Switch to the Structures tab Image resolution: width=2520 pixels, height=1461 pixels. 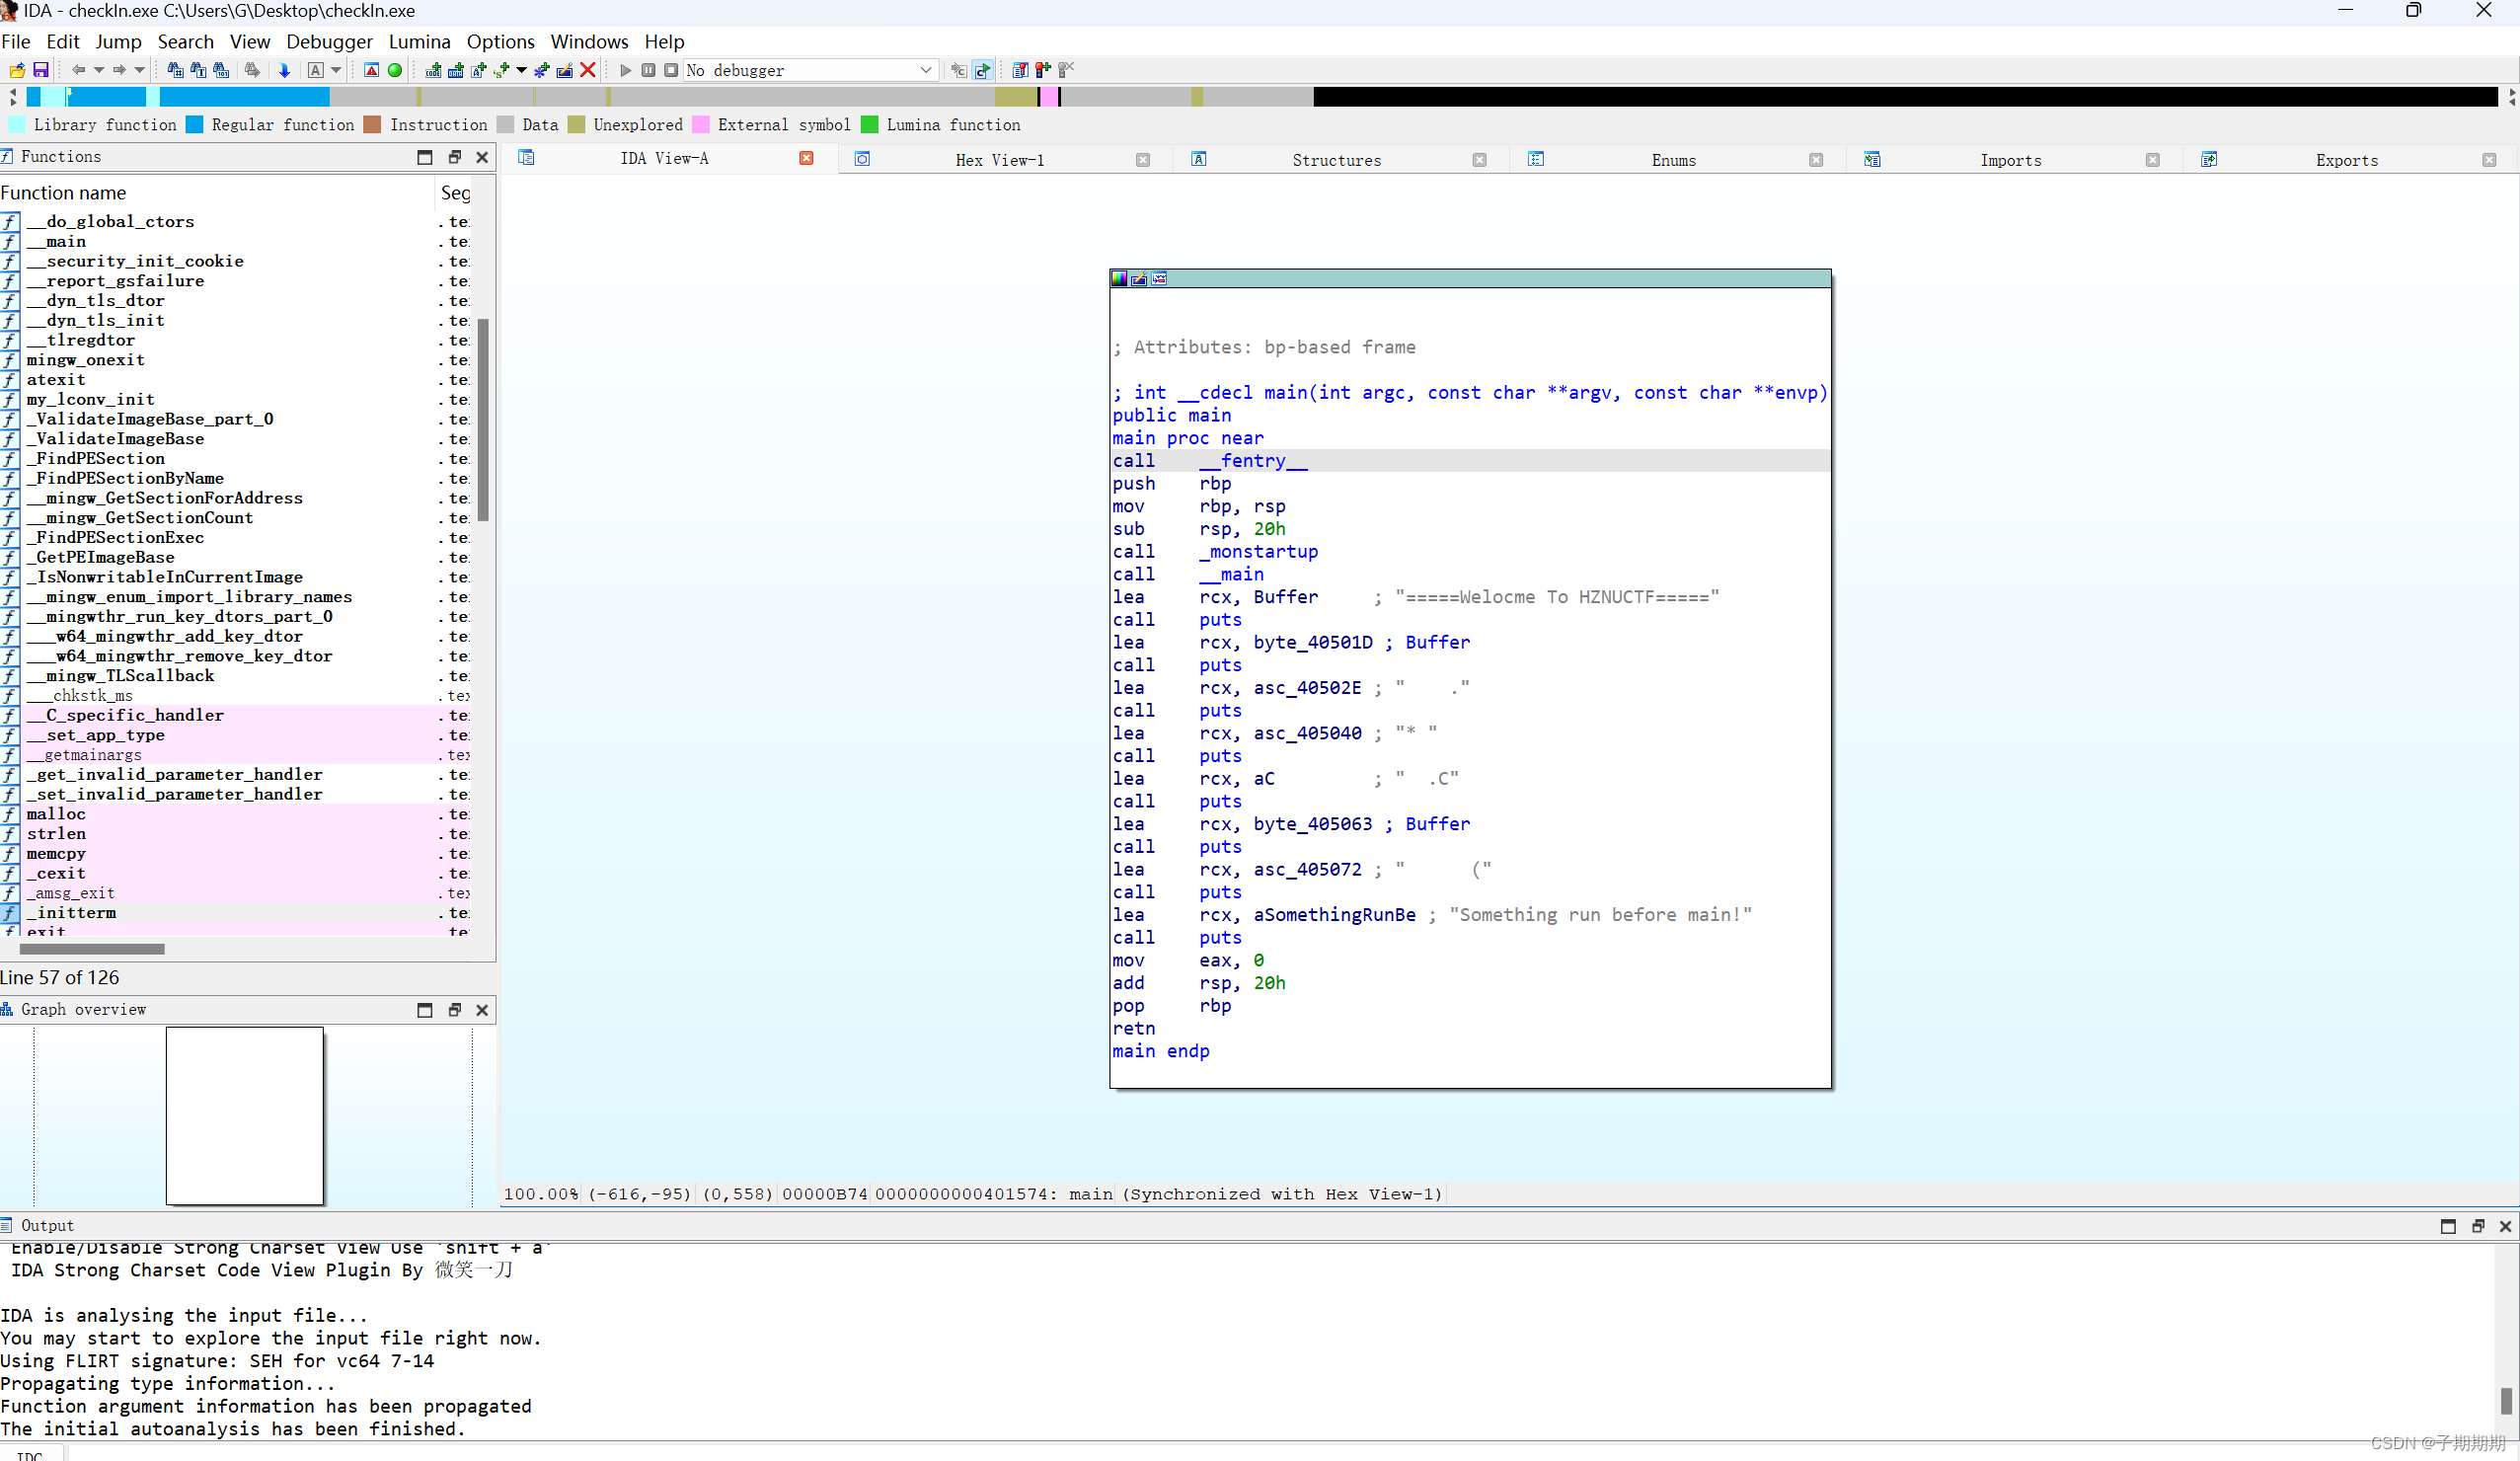pos(1337,159)
